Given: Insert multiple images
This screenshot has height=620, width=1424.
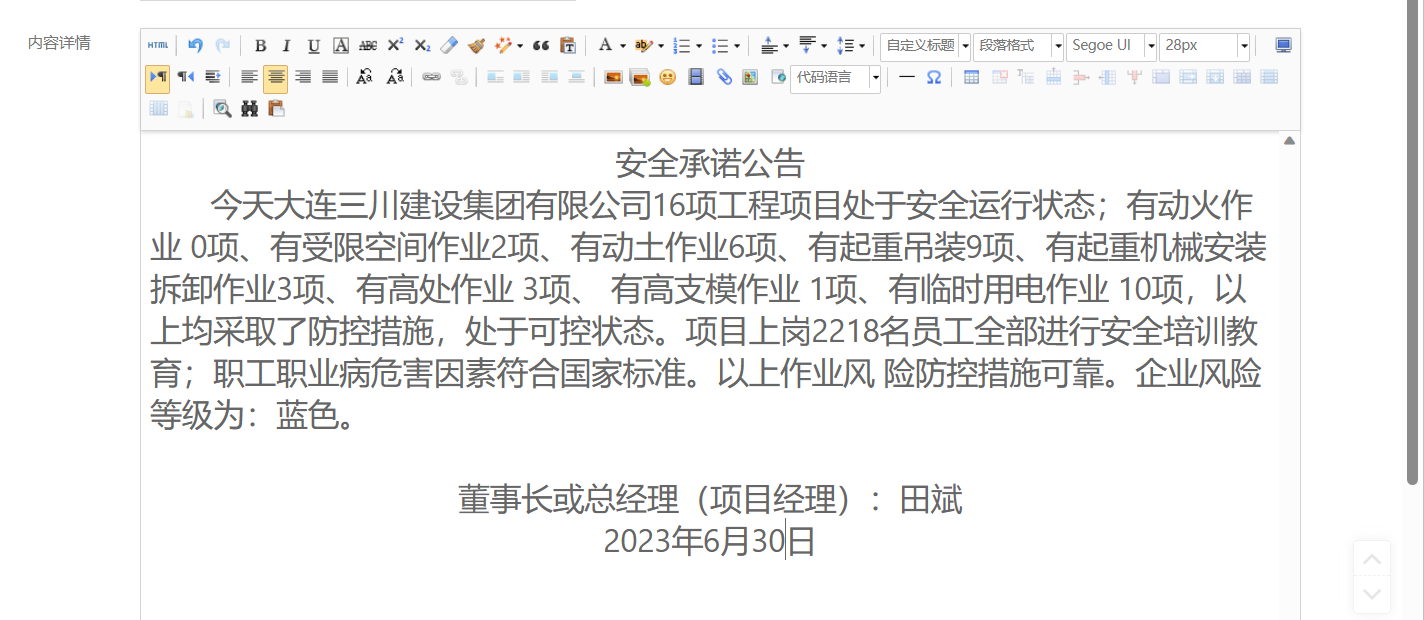Looking at the screenshot, I should [640, 77].
